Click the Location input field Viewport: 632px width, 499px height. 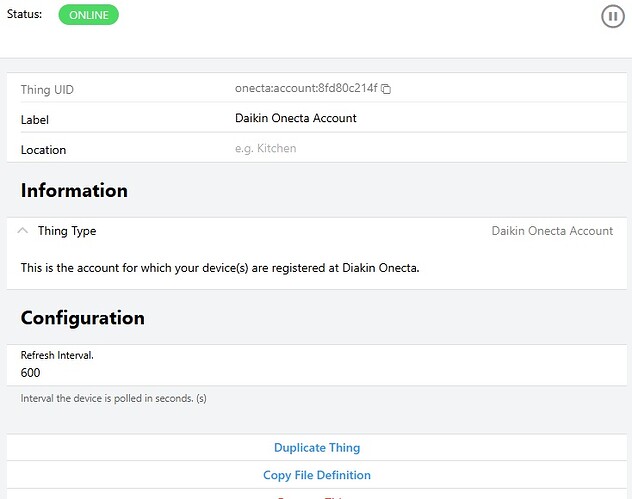pos(430,148)
